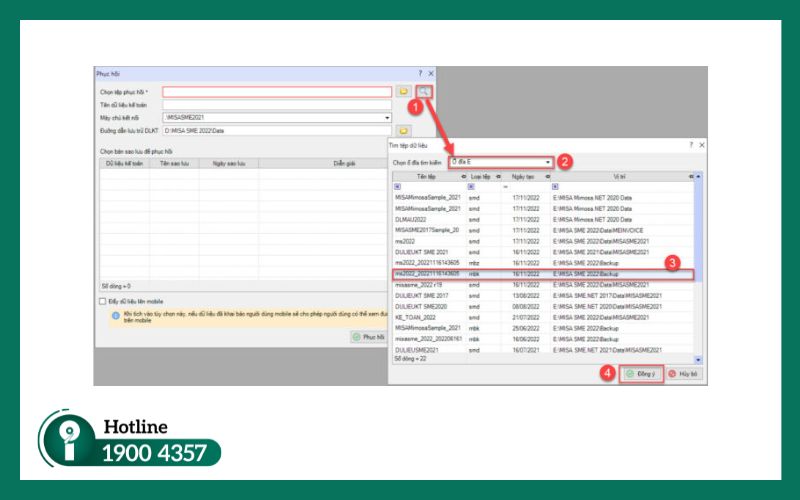The image size is (800, 500).
Task: Open help in the Tìm tệp dữ liệu dialog
Action: (x=691, y=145)
